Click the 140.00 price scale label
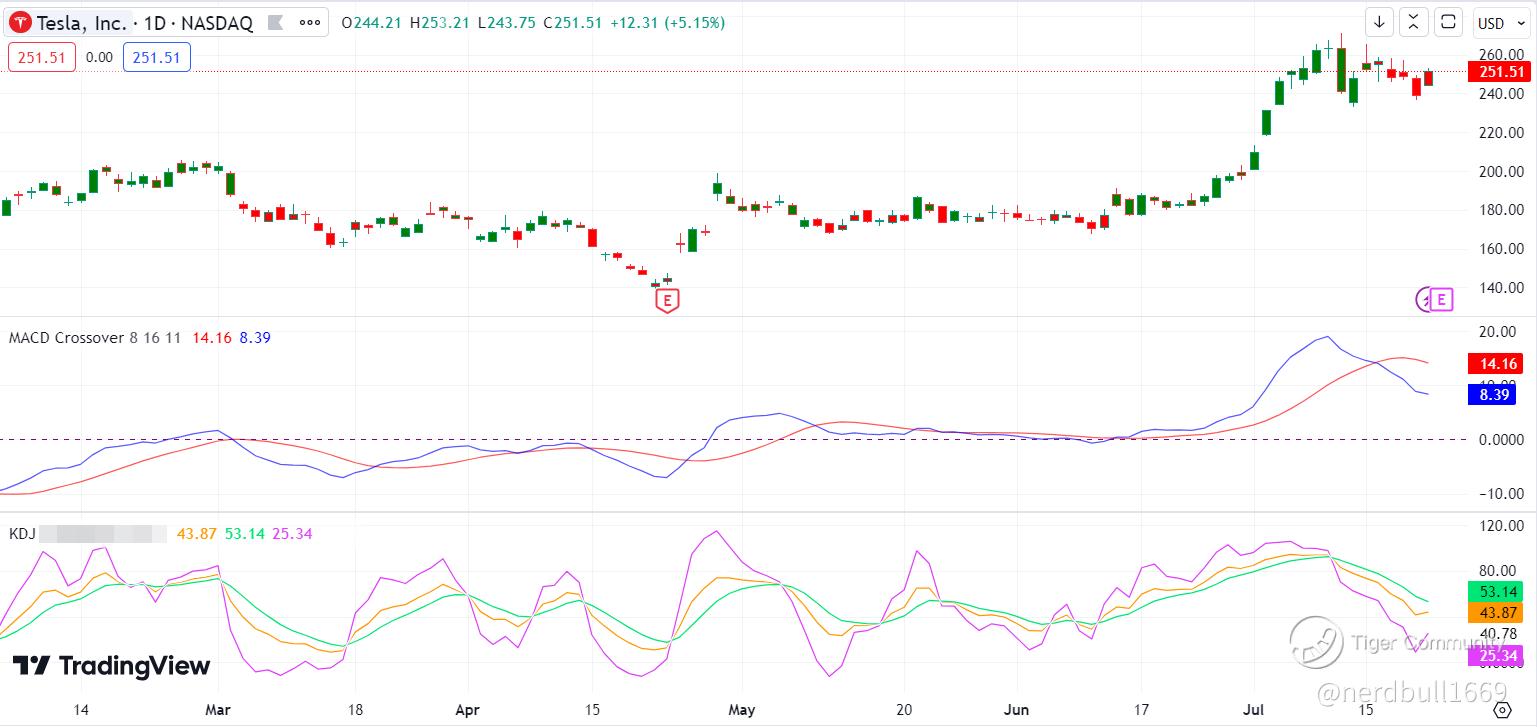The image size is (1537, 727). point(1500,288)
